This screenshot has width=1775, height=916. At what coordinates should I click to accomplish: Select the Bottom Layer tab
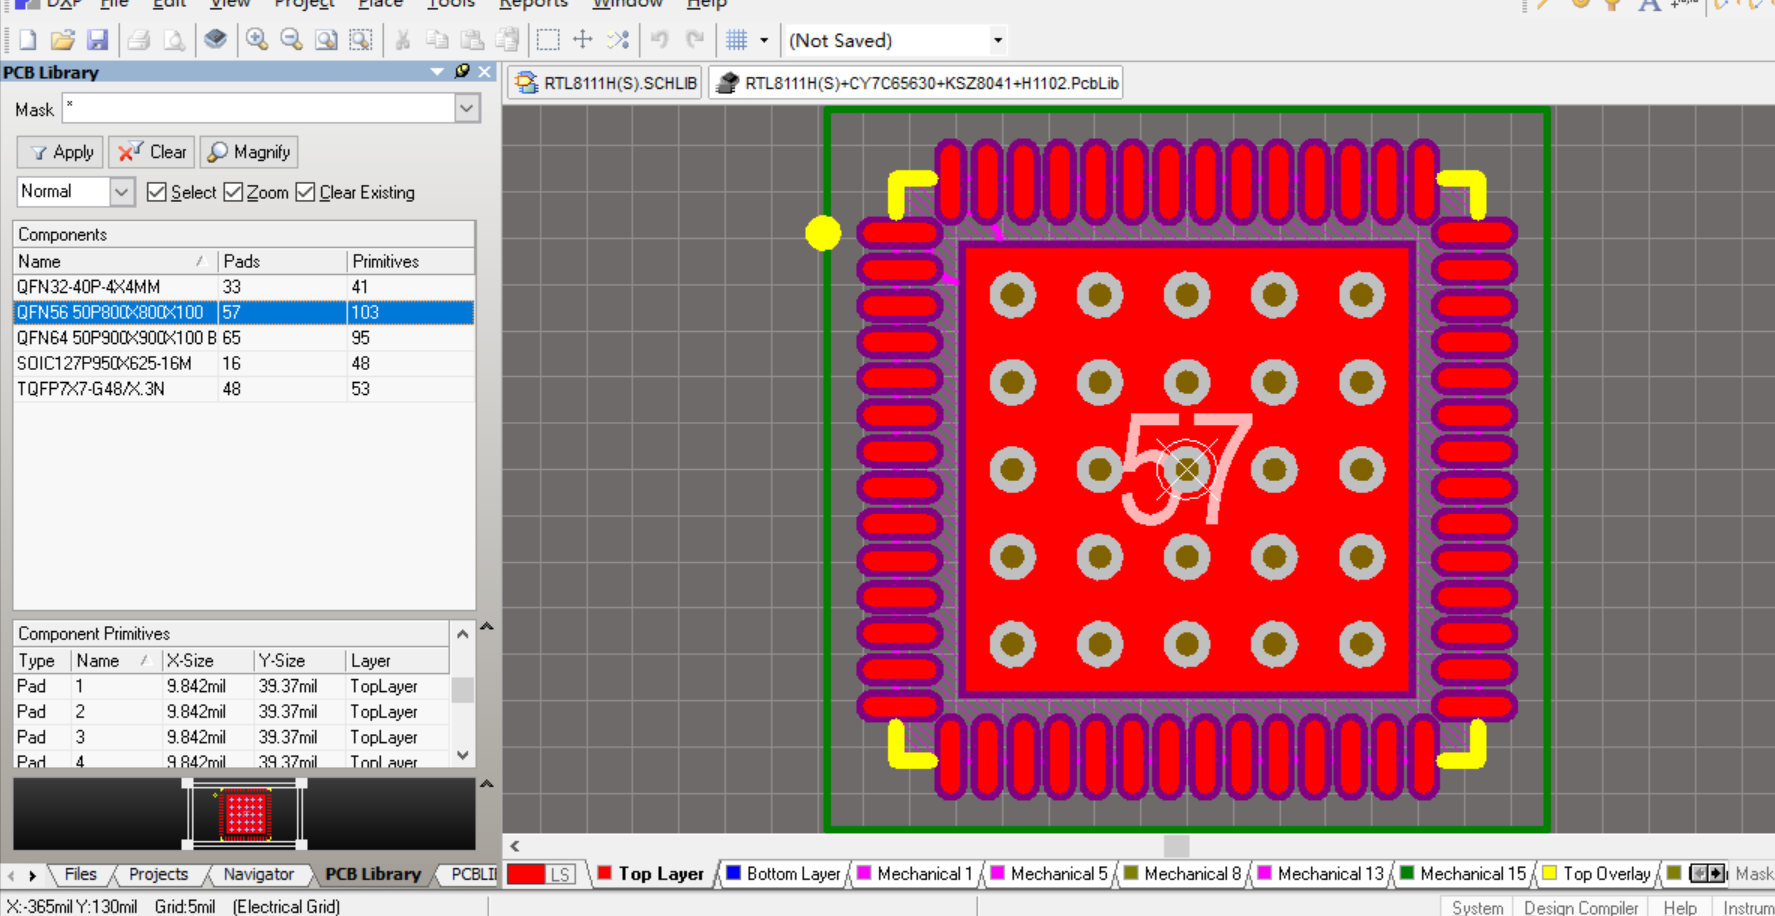[783, 874]
